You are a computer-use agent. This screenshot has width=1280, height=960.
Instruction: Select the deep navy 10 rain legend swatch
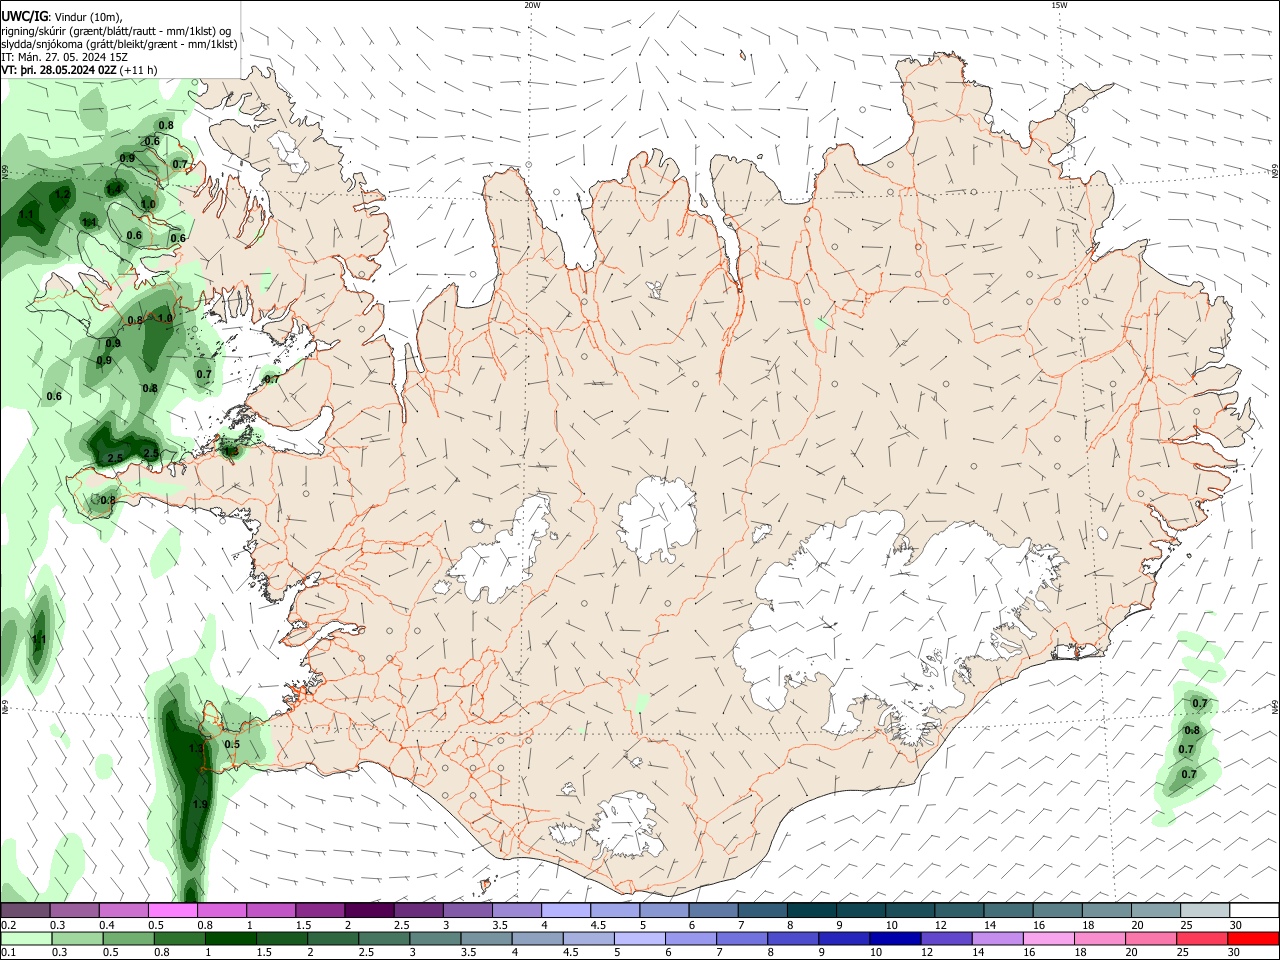pos(895,938)
